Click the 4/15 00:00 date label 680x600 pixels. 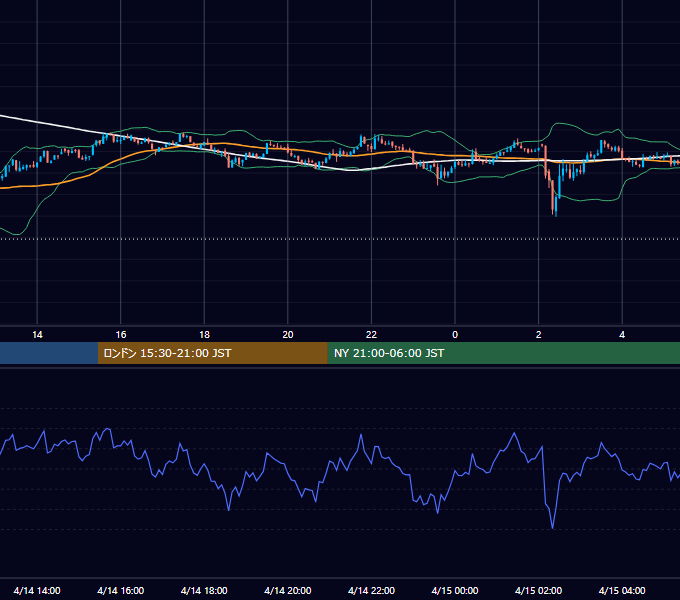click(455, 590)
